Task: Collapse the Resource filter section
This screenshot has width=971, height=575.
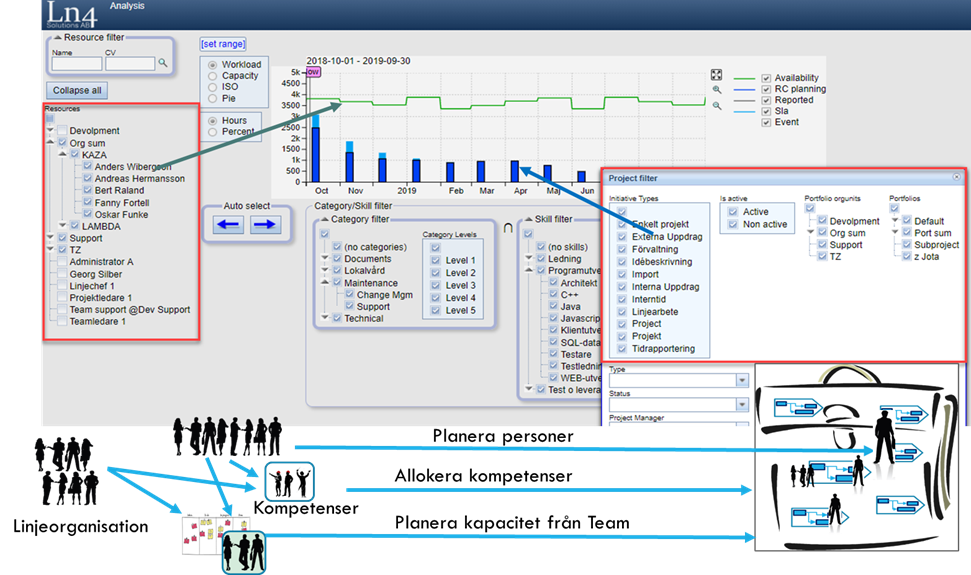Action: pyautogui.click(x=58, y=38)
